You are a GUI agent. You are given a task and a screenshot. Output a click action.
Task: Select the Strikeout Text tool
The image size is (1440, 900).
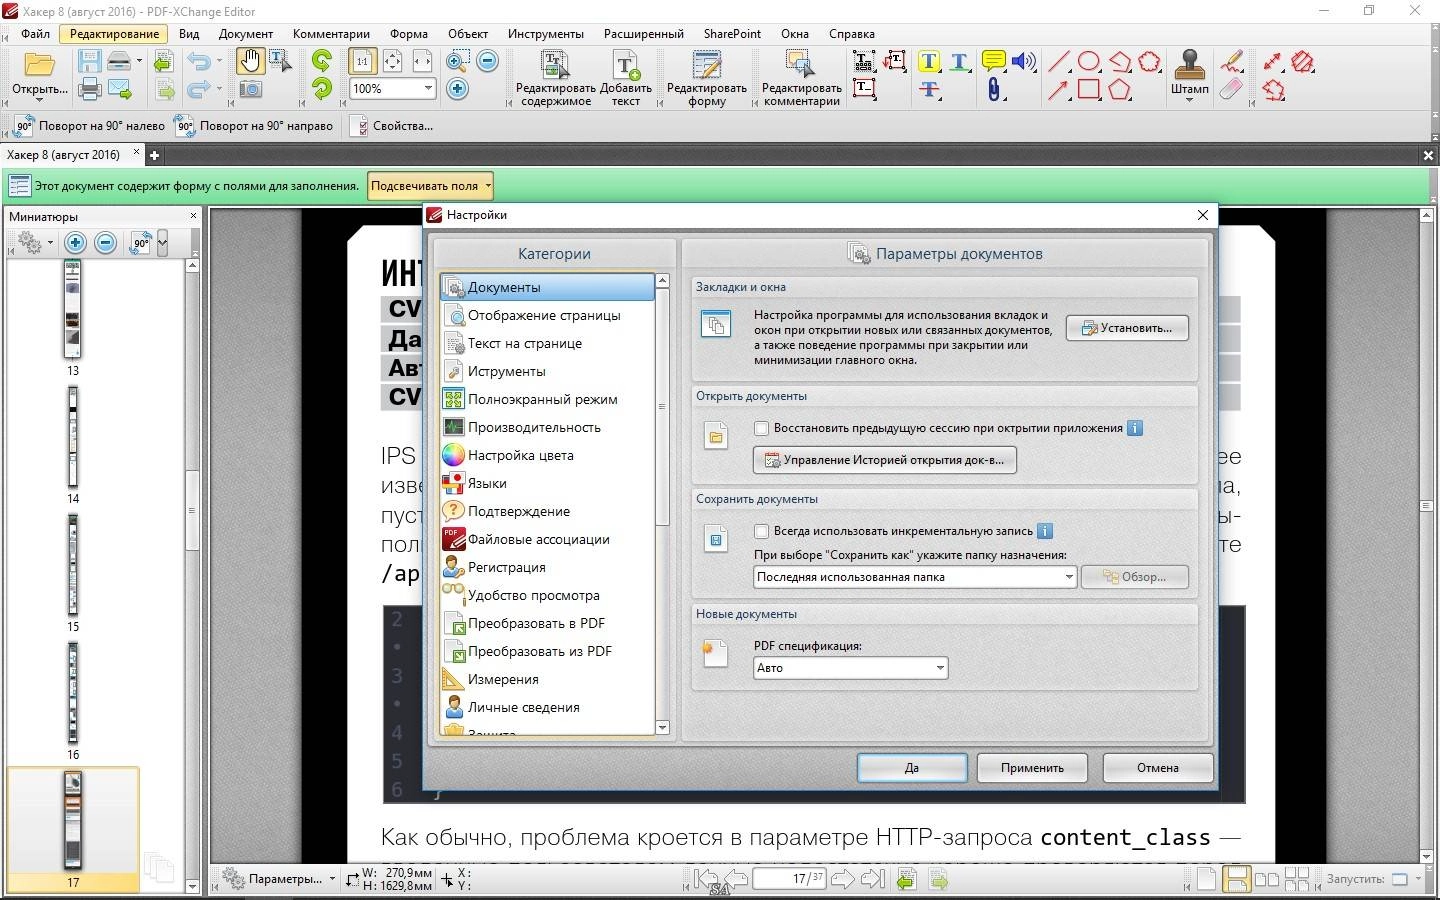929,90
